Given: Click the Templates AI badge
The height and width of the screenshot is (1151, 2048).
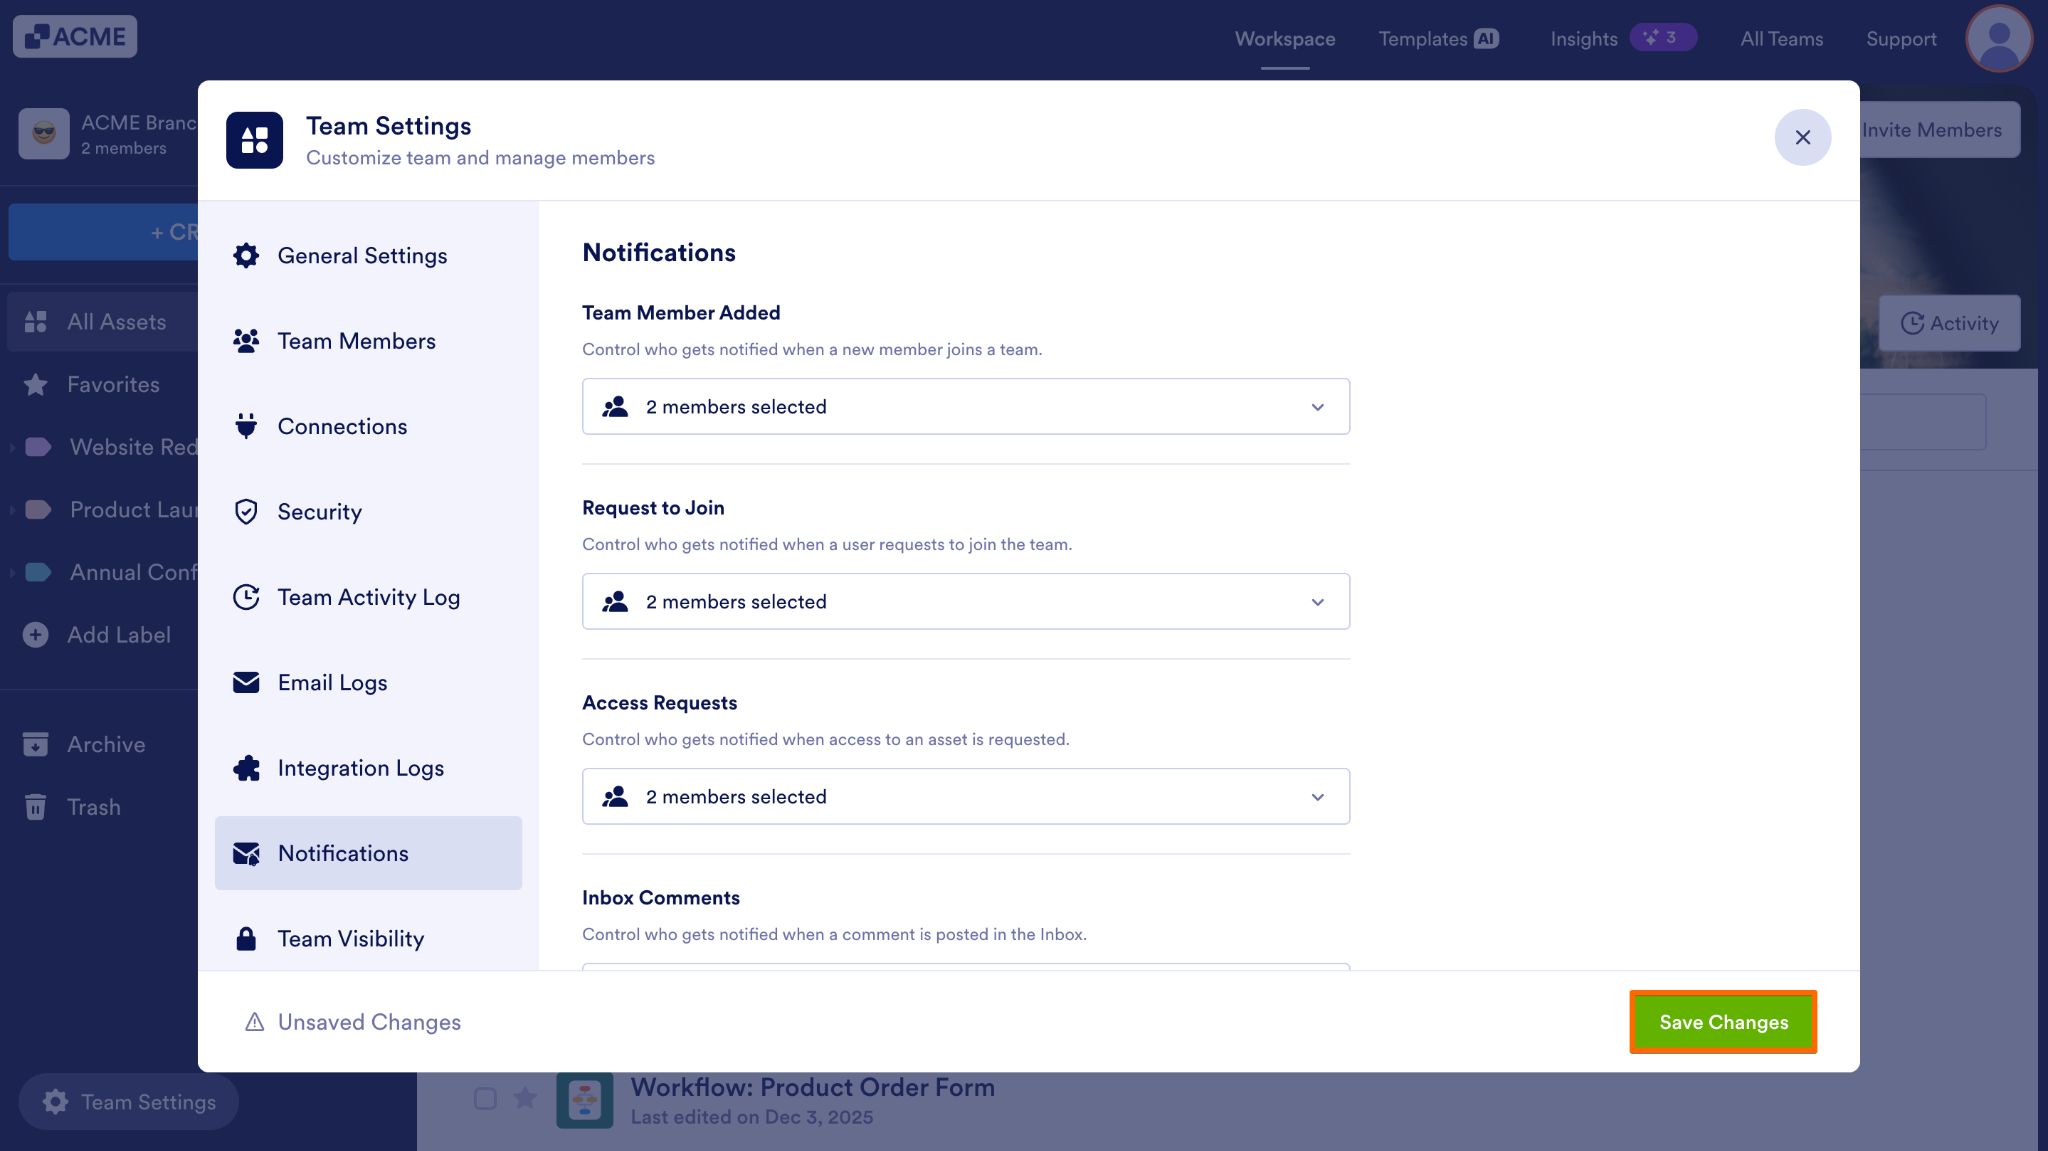Looking at the screenshot, I should (x=1487, y=39).
